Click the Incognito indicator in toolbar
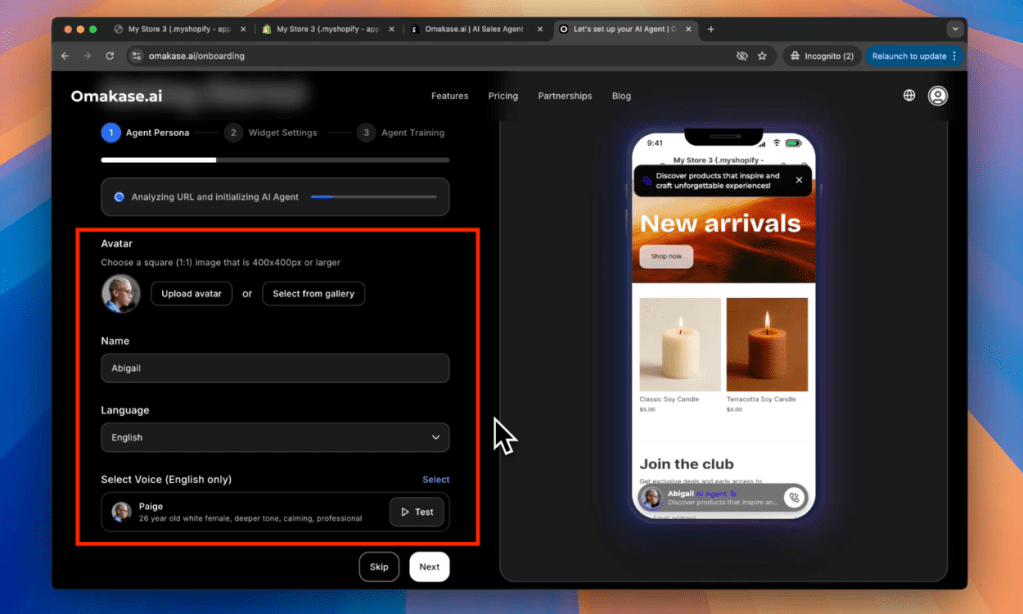 (x=820, y=56)
